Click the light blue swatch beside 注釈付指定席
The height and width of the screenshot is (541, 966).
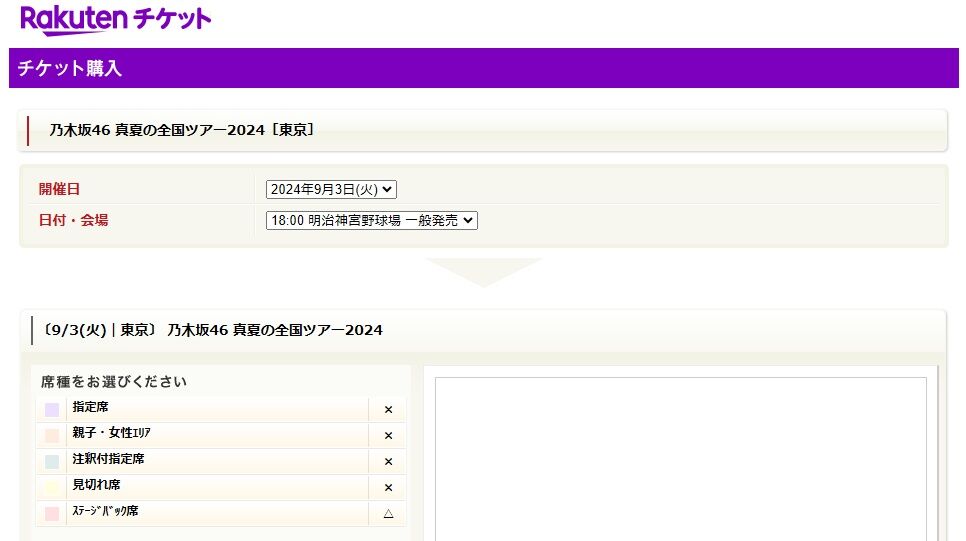52,462
